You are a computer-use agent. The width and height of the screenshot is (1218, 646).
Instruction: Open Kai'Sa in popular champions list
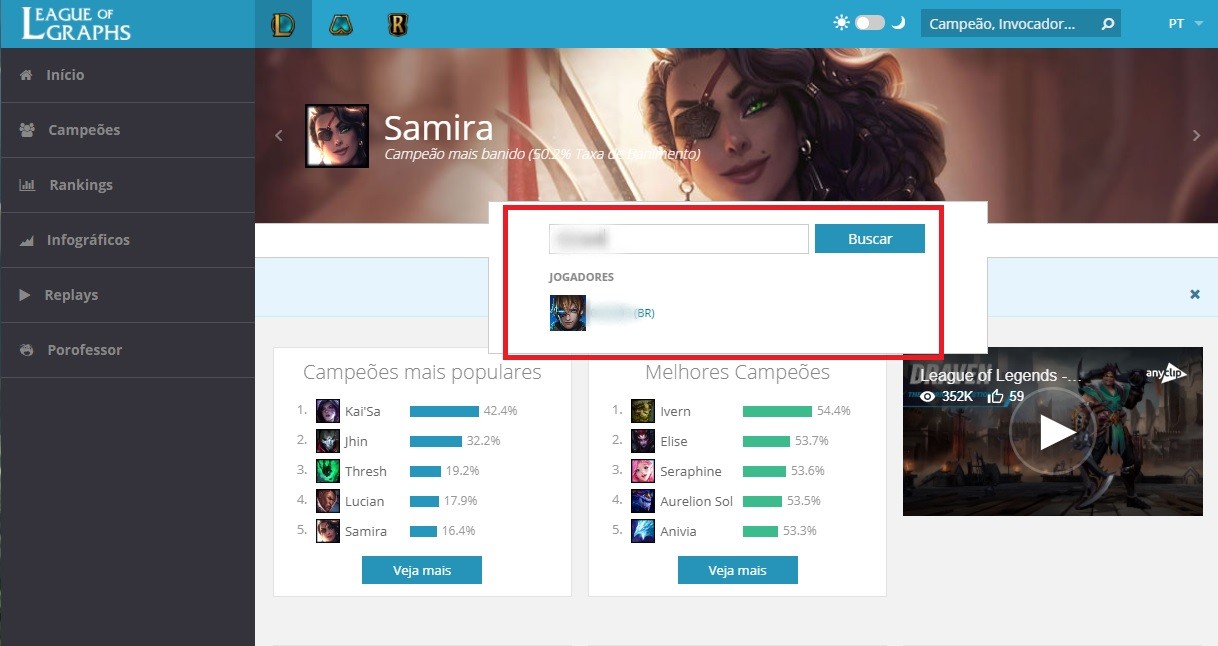(x=363, y=411)
